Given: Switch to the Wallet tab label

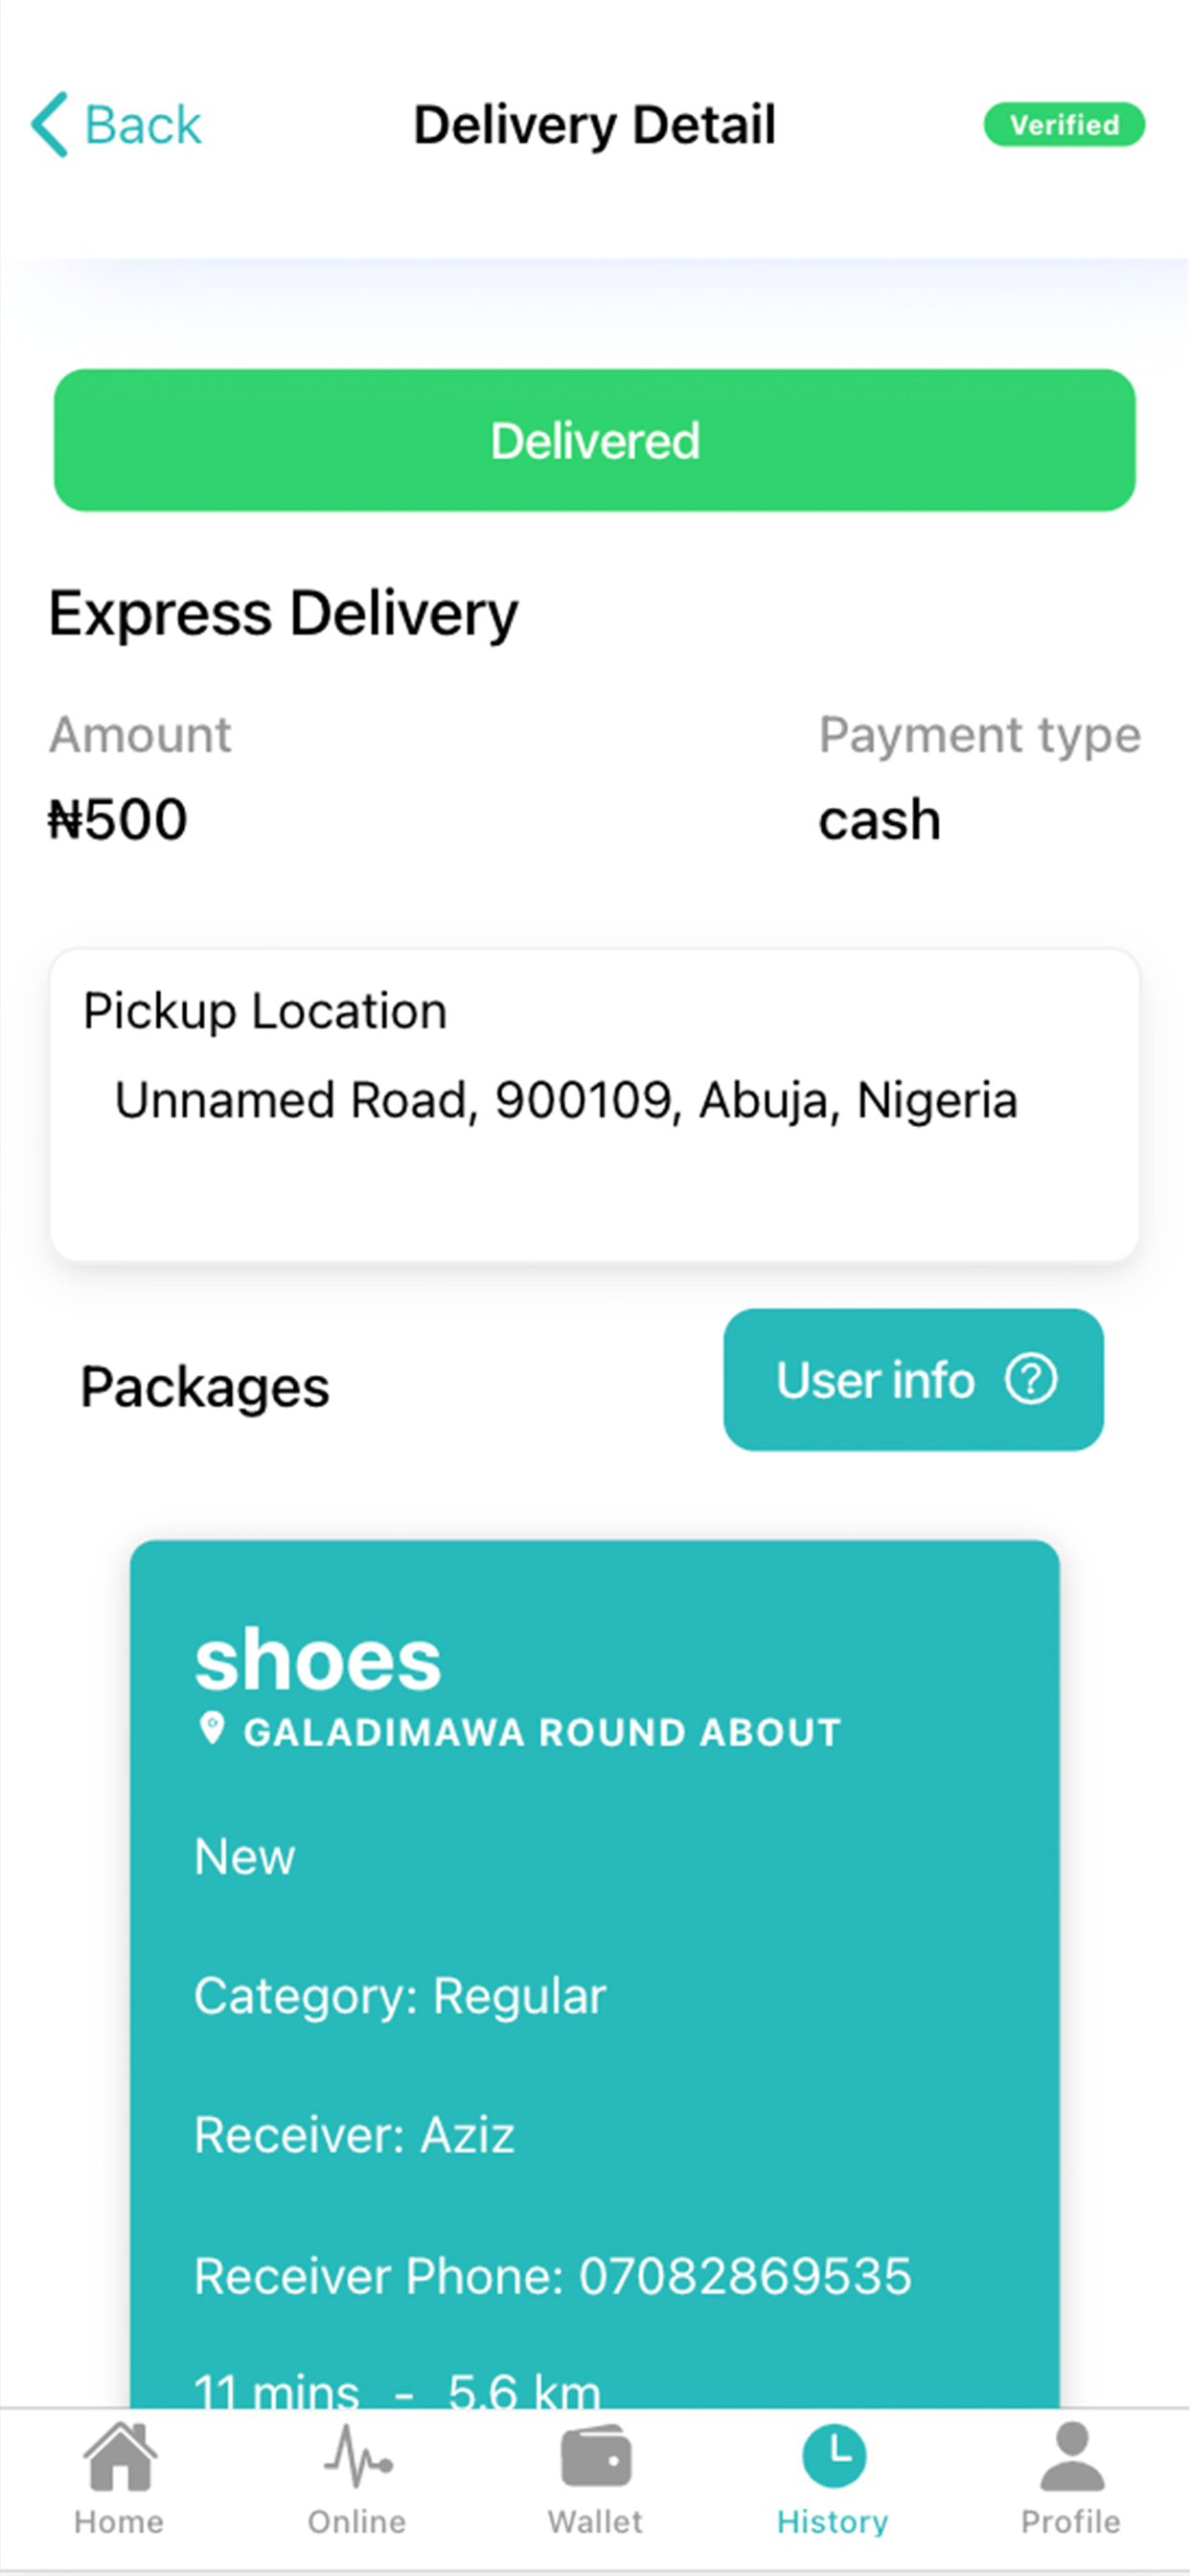Looking at the screenshot, I should point(595,2522).
